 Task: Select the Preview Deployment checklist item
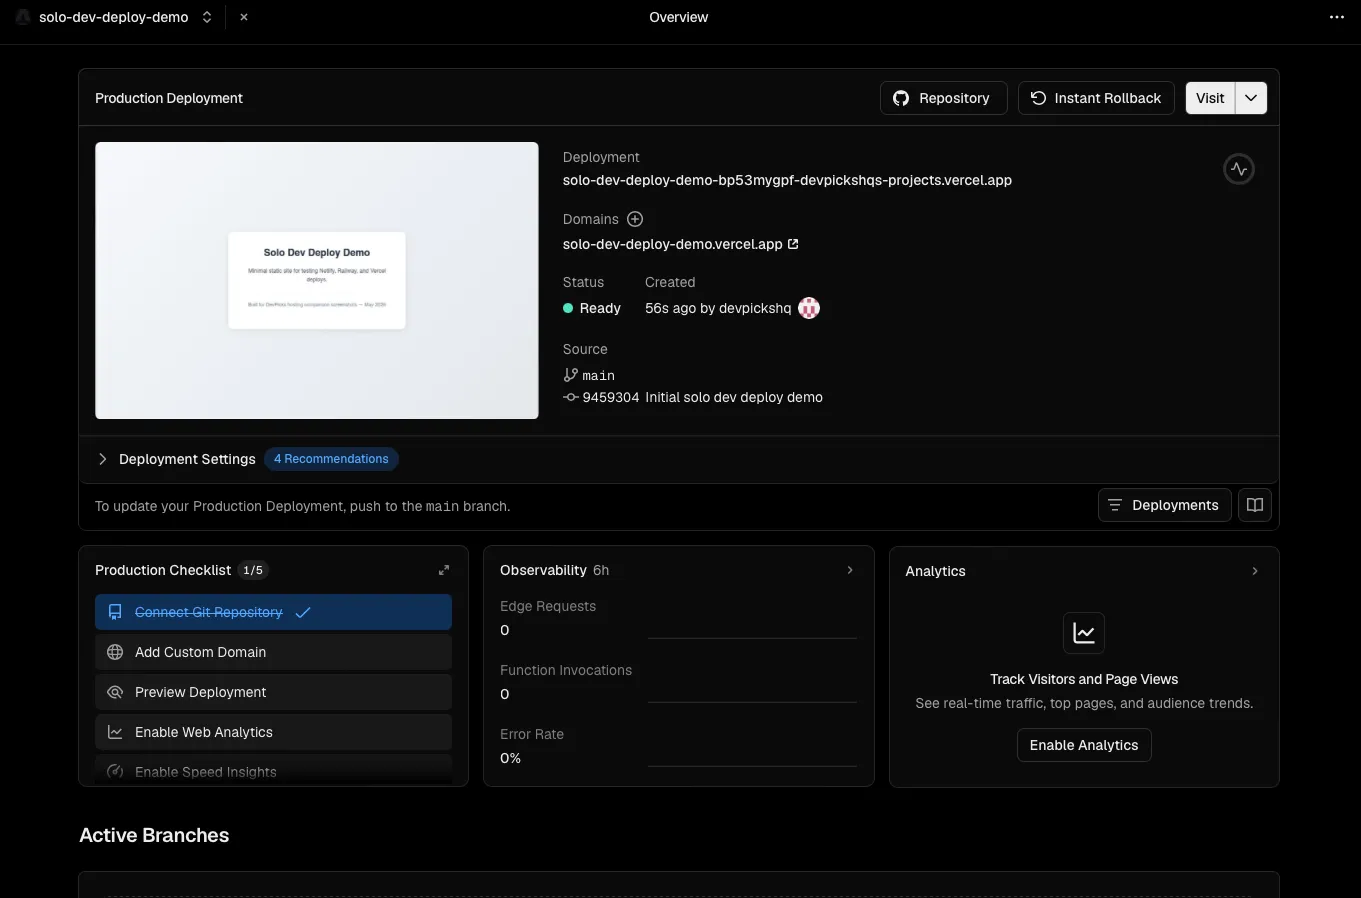pyautogui.click(x=273, y=692)
